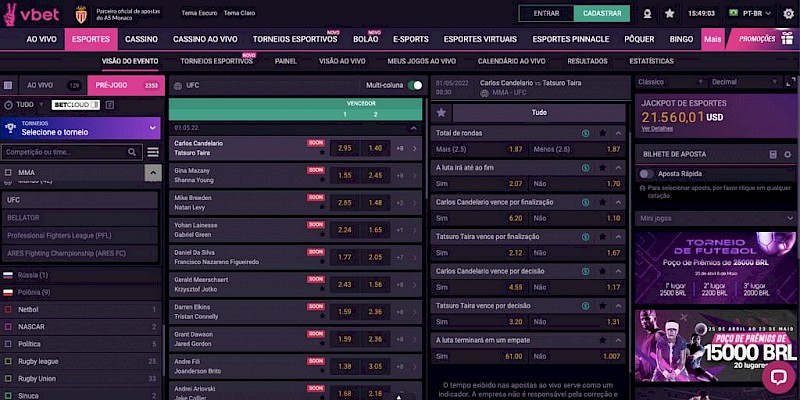
Task: Click the favorites star in top bar
Action: pos(670,14)
